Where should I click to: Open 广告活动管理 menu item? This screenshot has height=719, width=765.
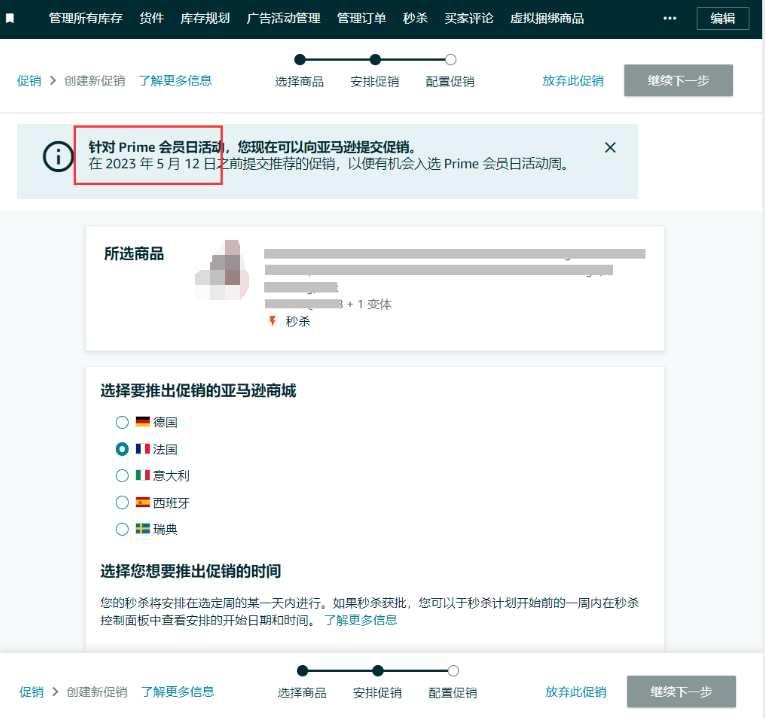click(283, 18)
